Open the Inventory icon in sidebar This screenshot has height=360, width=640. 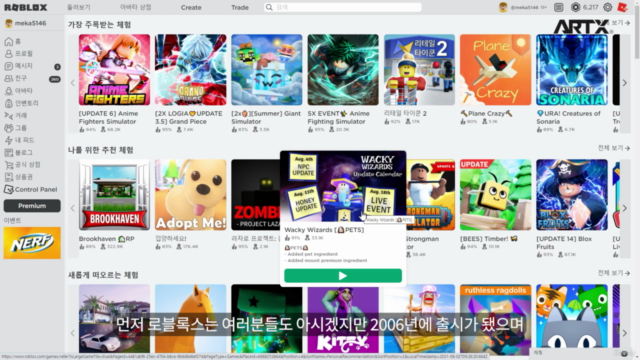(x=9, y=103)
